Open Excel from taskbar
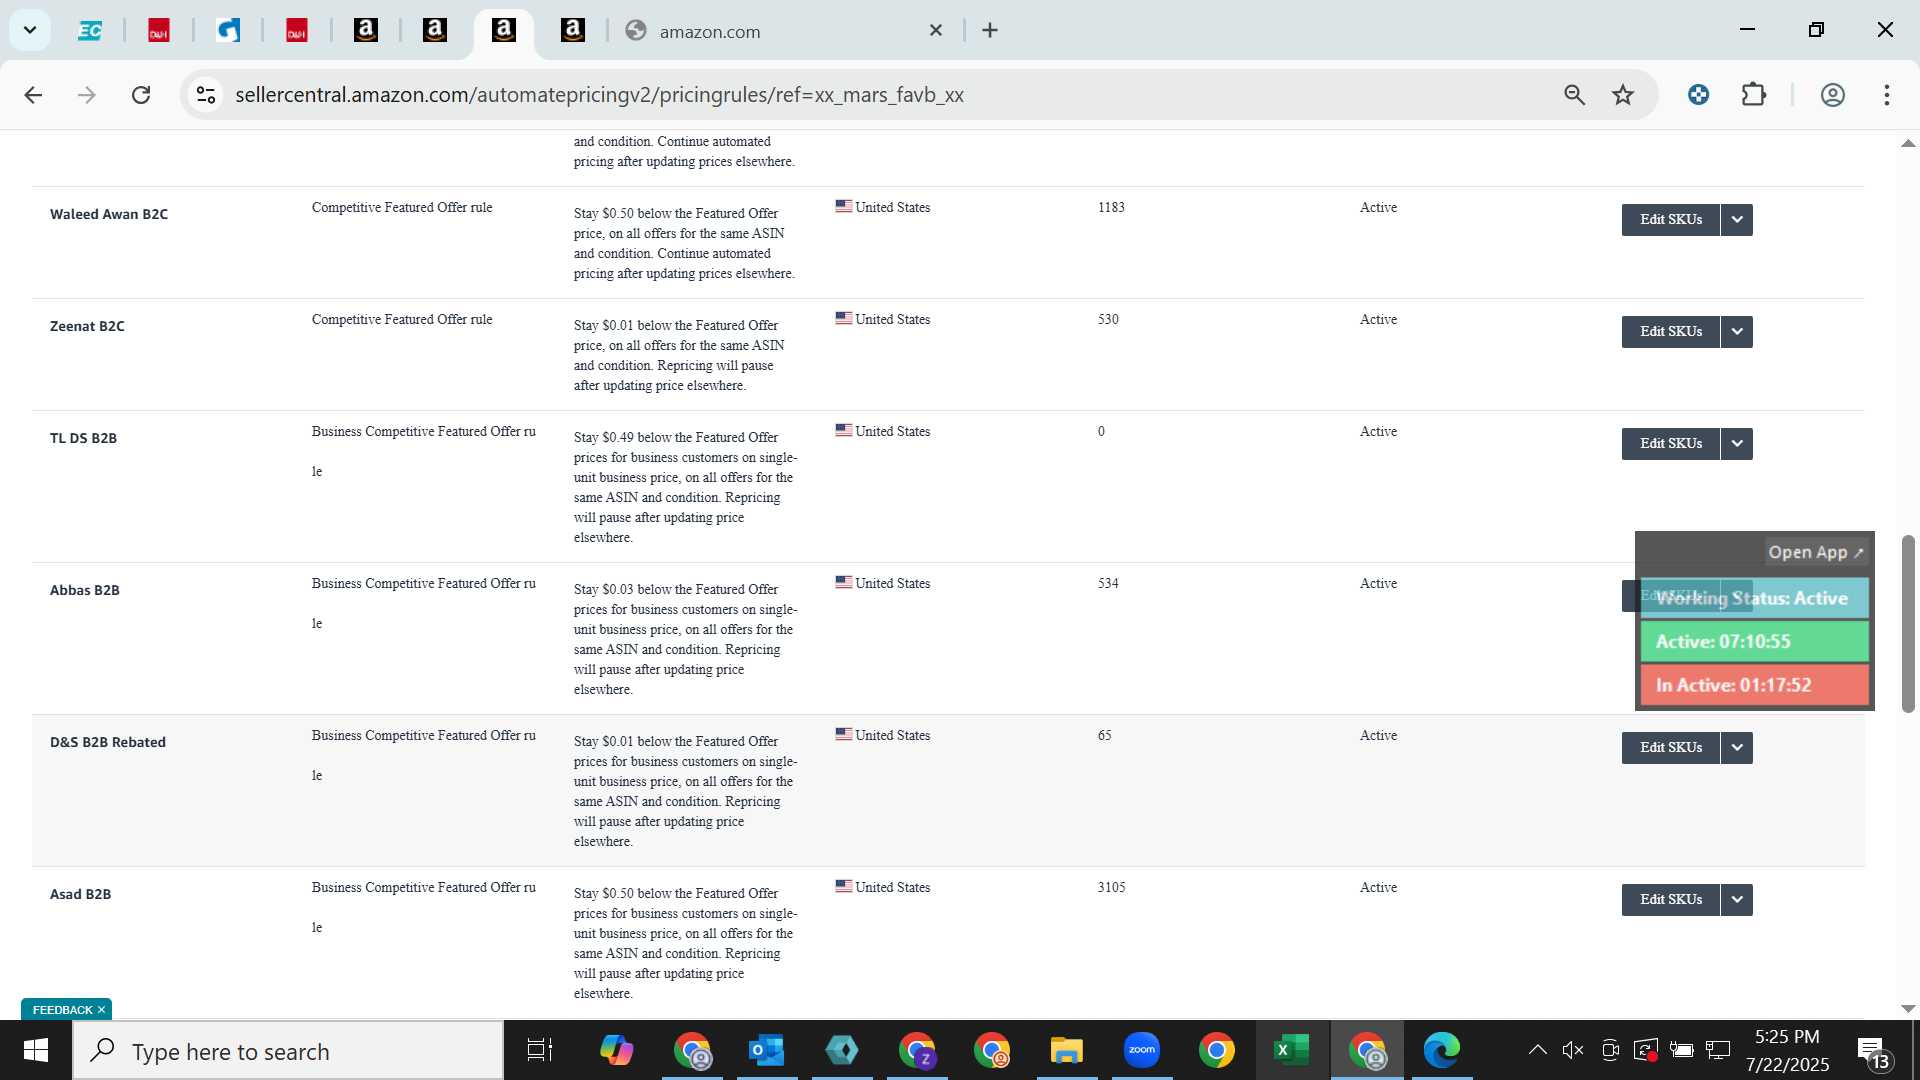 (x=1291, y=1051)
